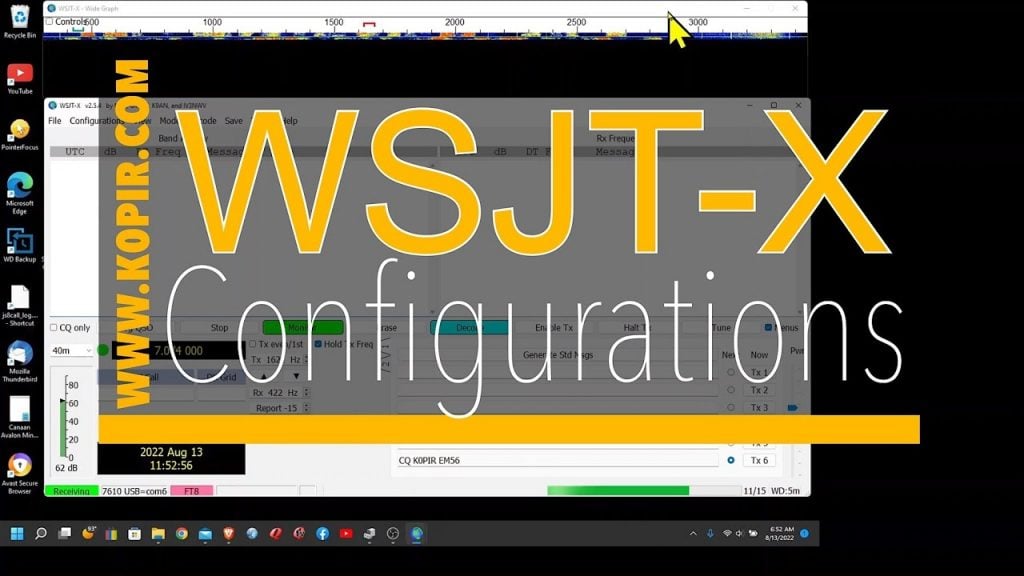Click the CQ K0PIR EM56 message field

coord(557,460)
